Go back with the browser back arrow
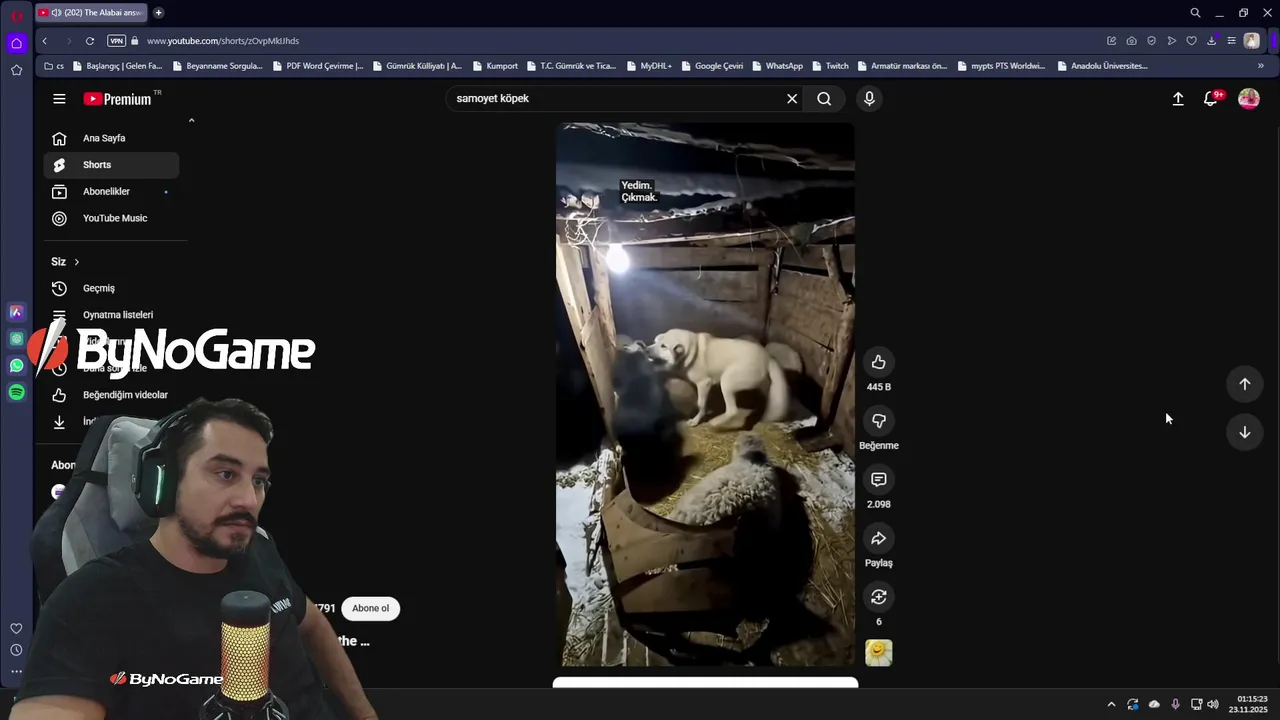1280x720 pixels. click(44, 41)
